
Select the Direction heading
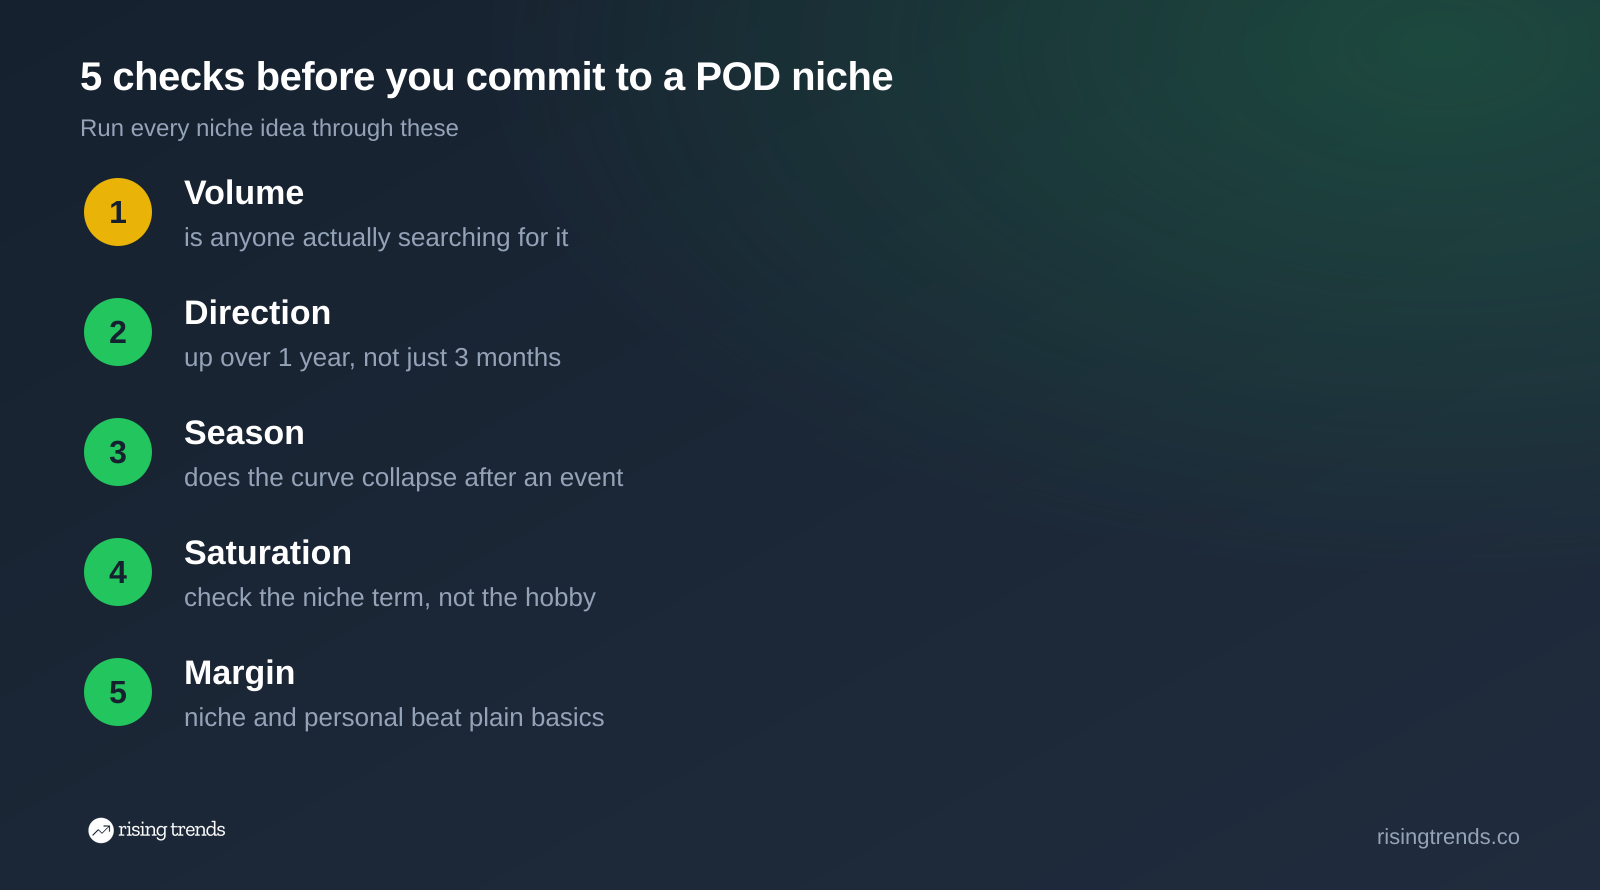(257, 313)
